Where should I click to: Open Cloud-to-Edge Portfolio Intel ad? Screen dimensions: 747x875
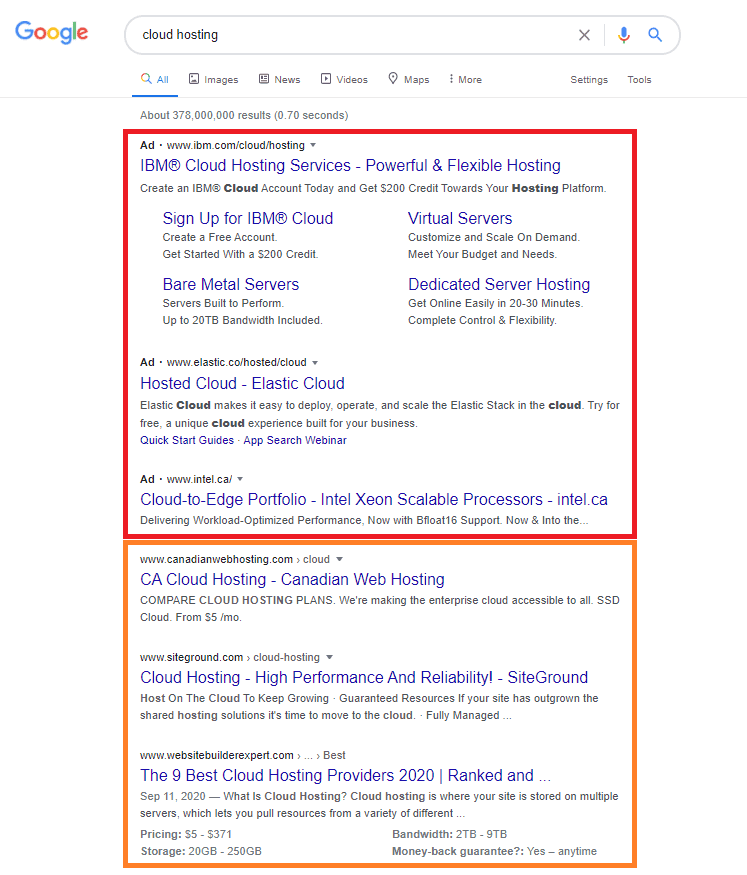coord(374,499)
